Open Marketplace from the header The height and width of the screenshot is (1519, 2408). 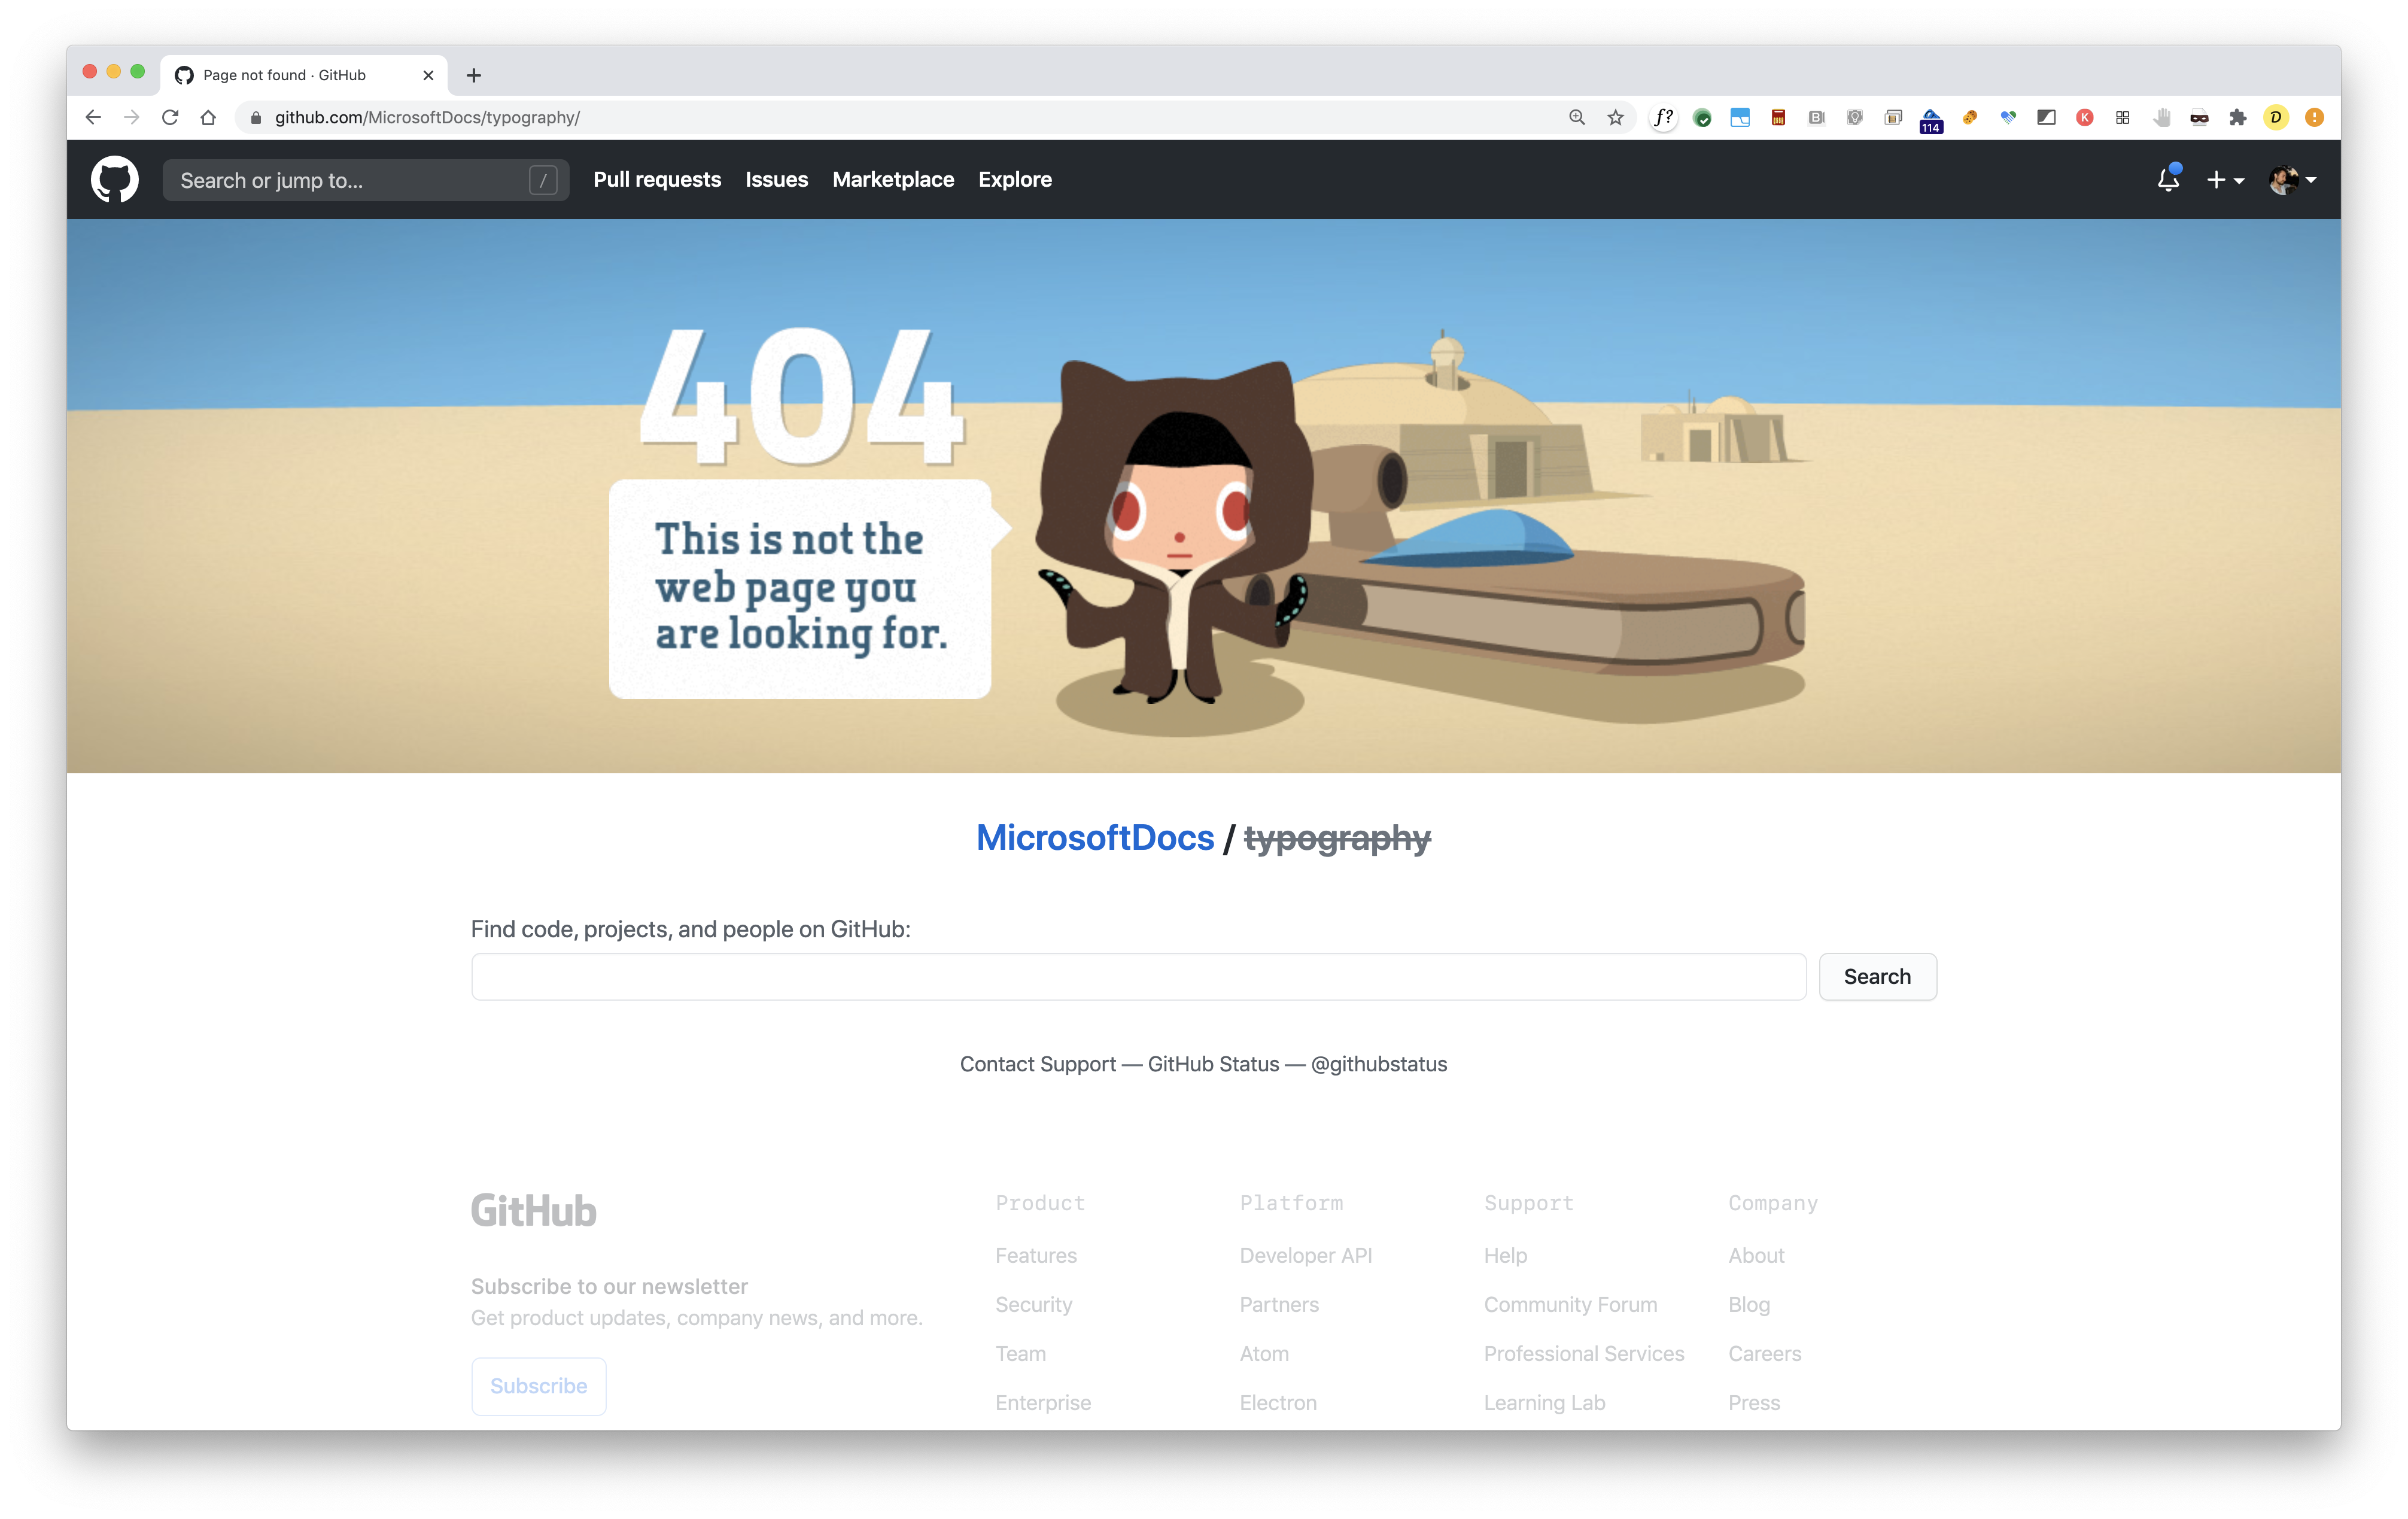pyautogui.click(x=893, y=179)
